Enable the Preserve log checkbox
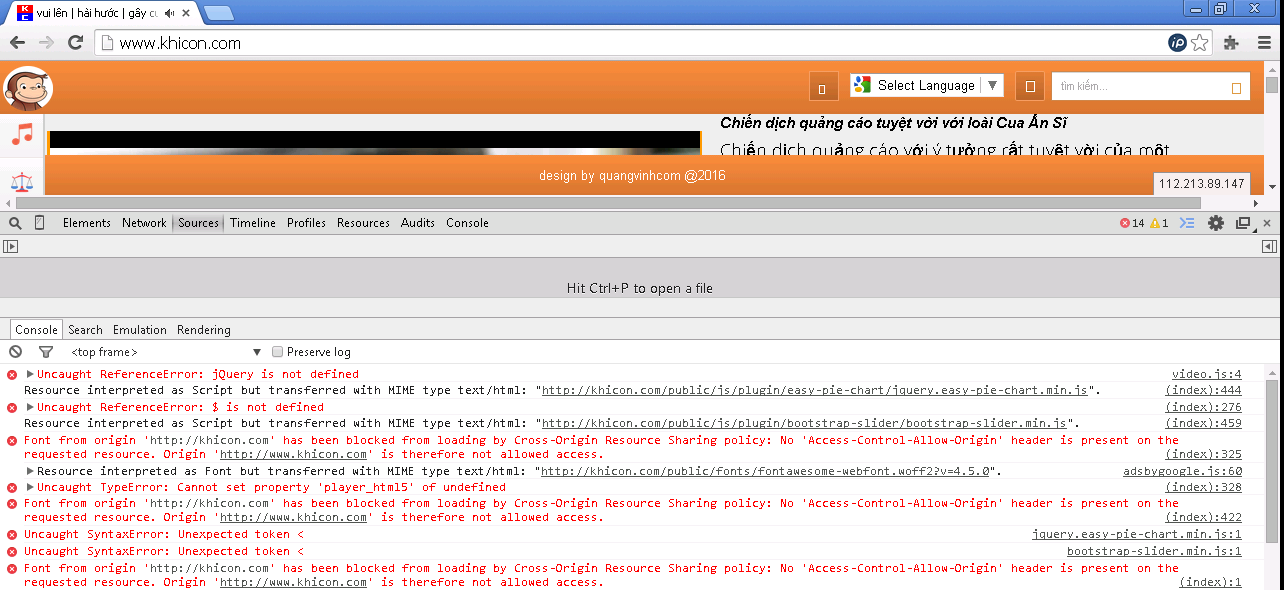The width and height of the screenshot is (1284, 590). [278, 352]
